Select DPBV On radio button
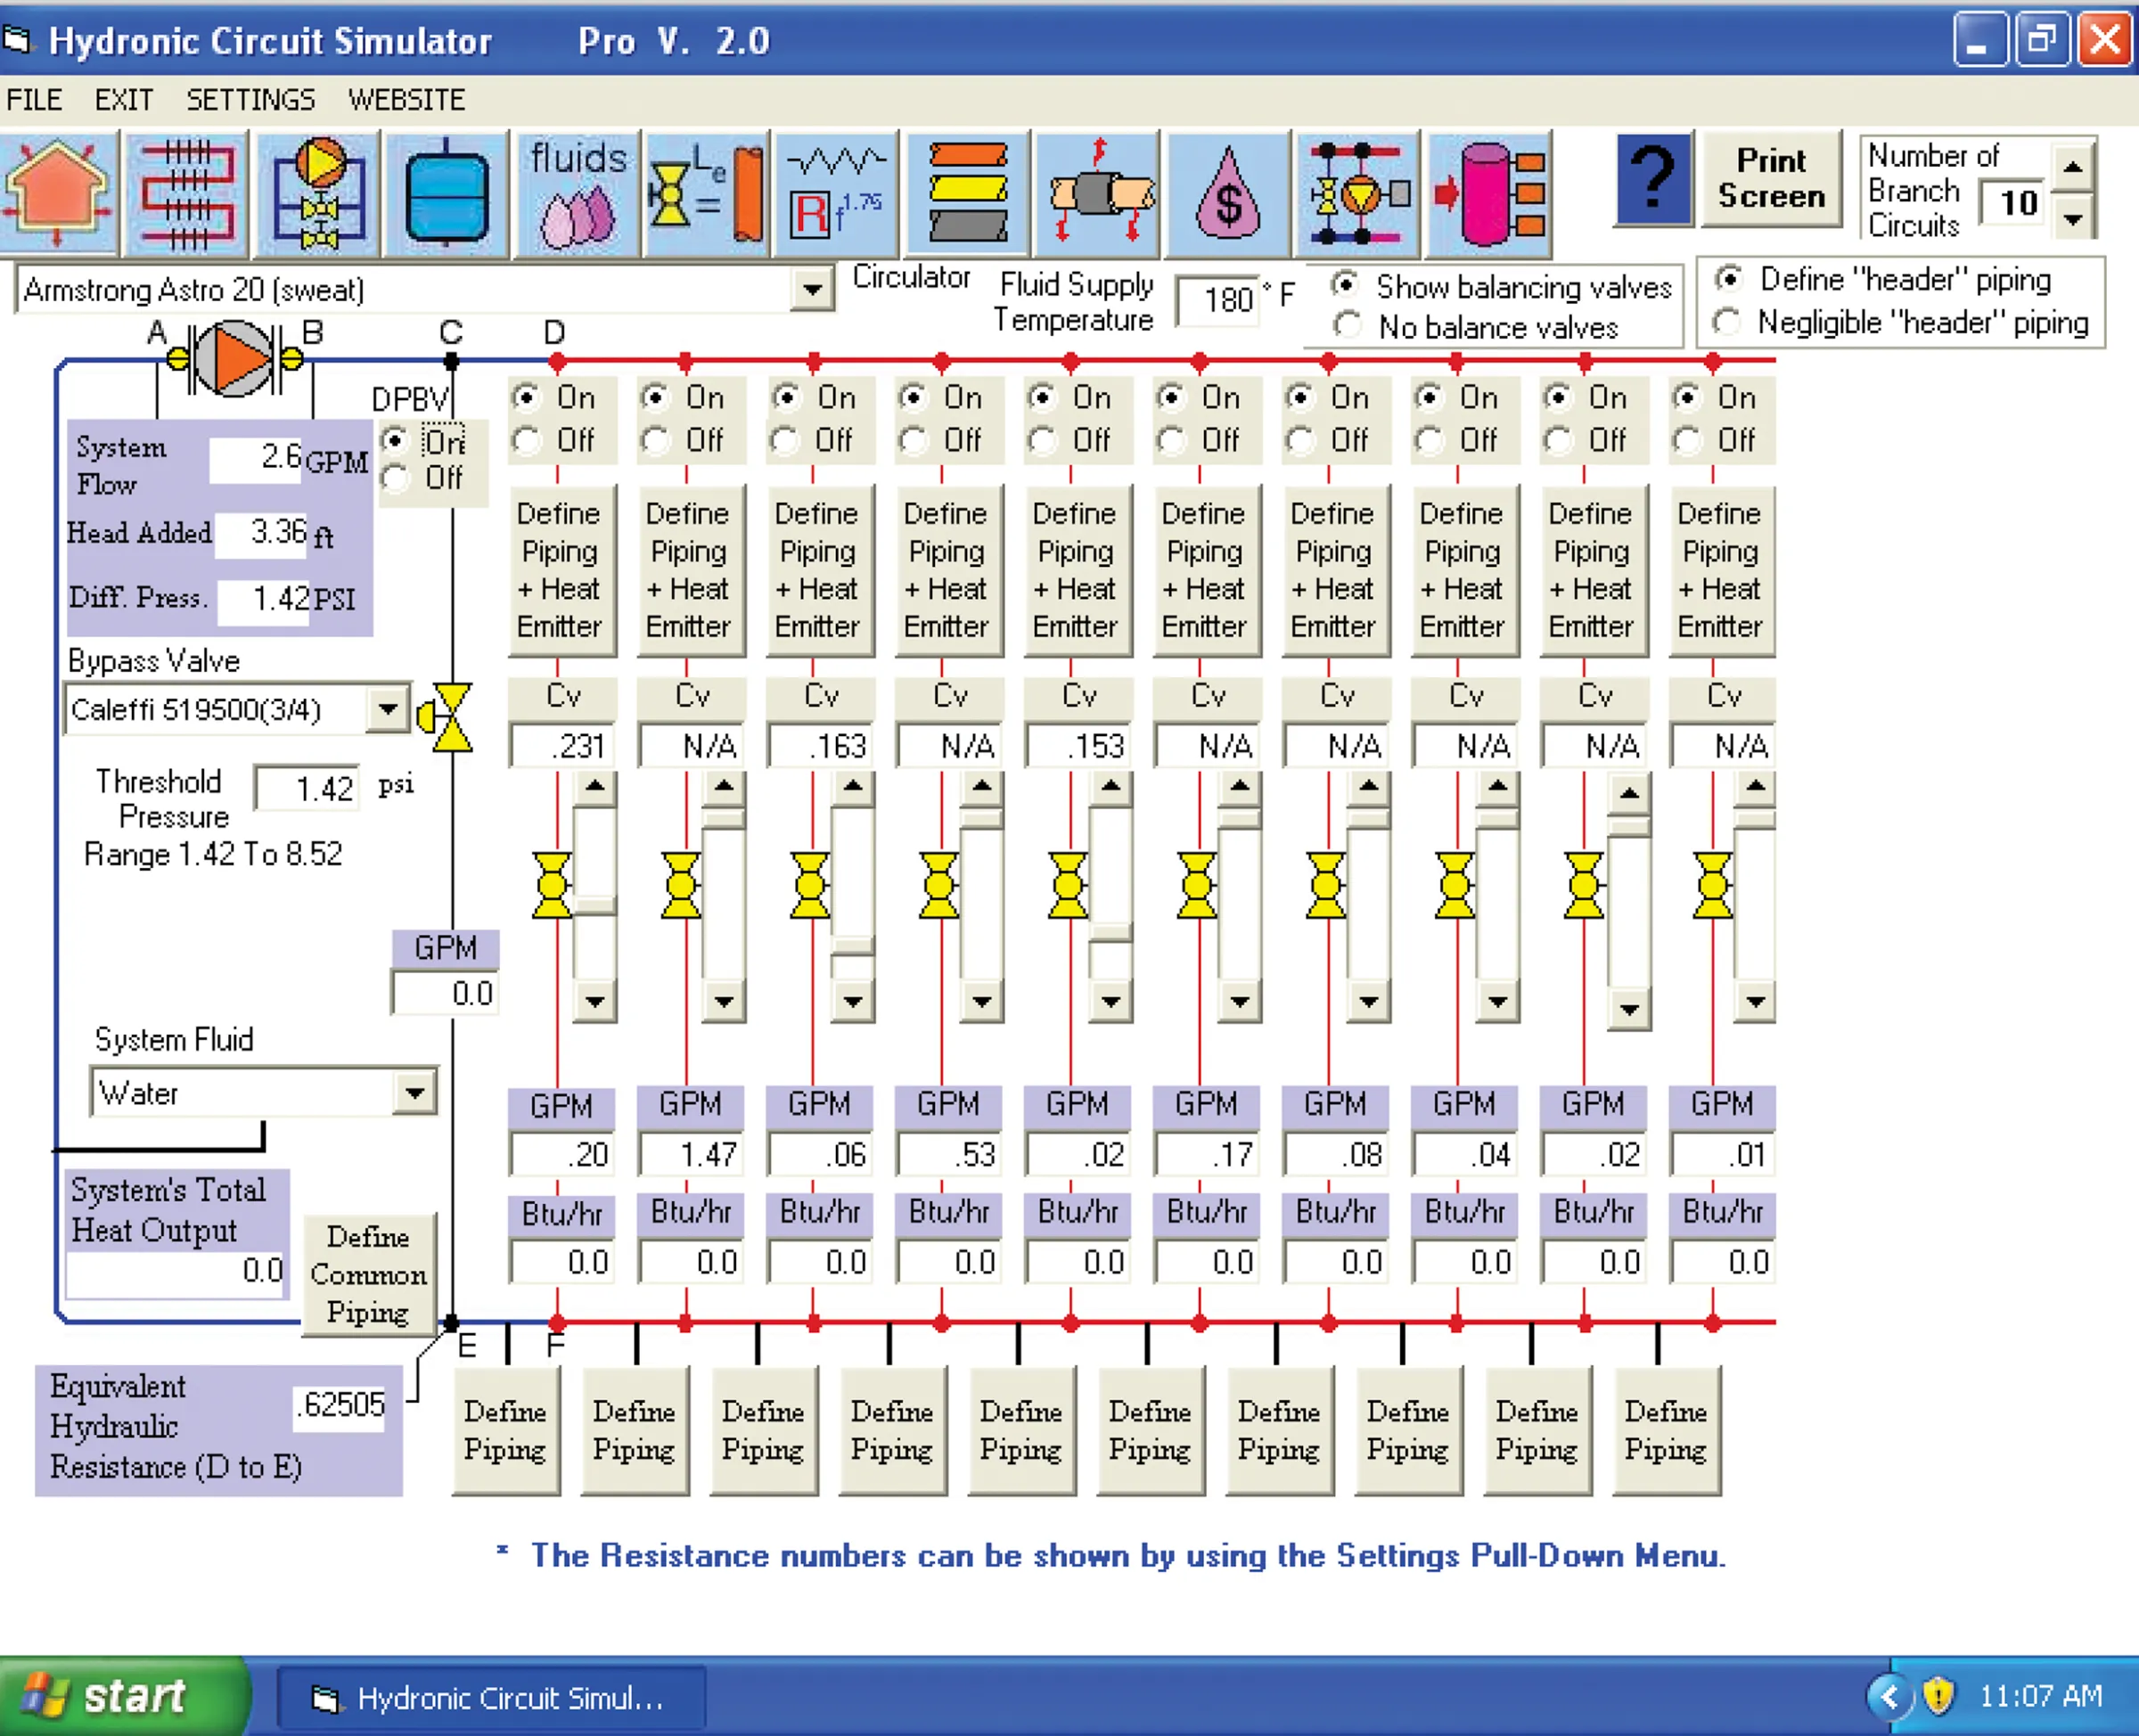Viewport: 2139px width, 1736px height. (x=397, y=441)
